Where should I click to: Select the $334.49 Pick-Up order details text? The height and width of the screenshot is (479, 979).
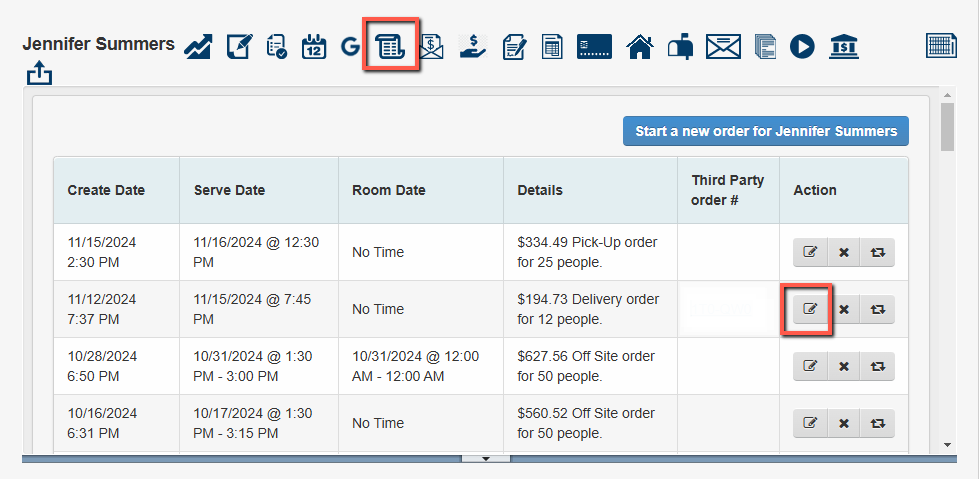(x=587, y=252)
